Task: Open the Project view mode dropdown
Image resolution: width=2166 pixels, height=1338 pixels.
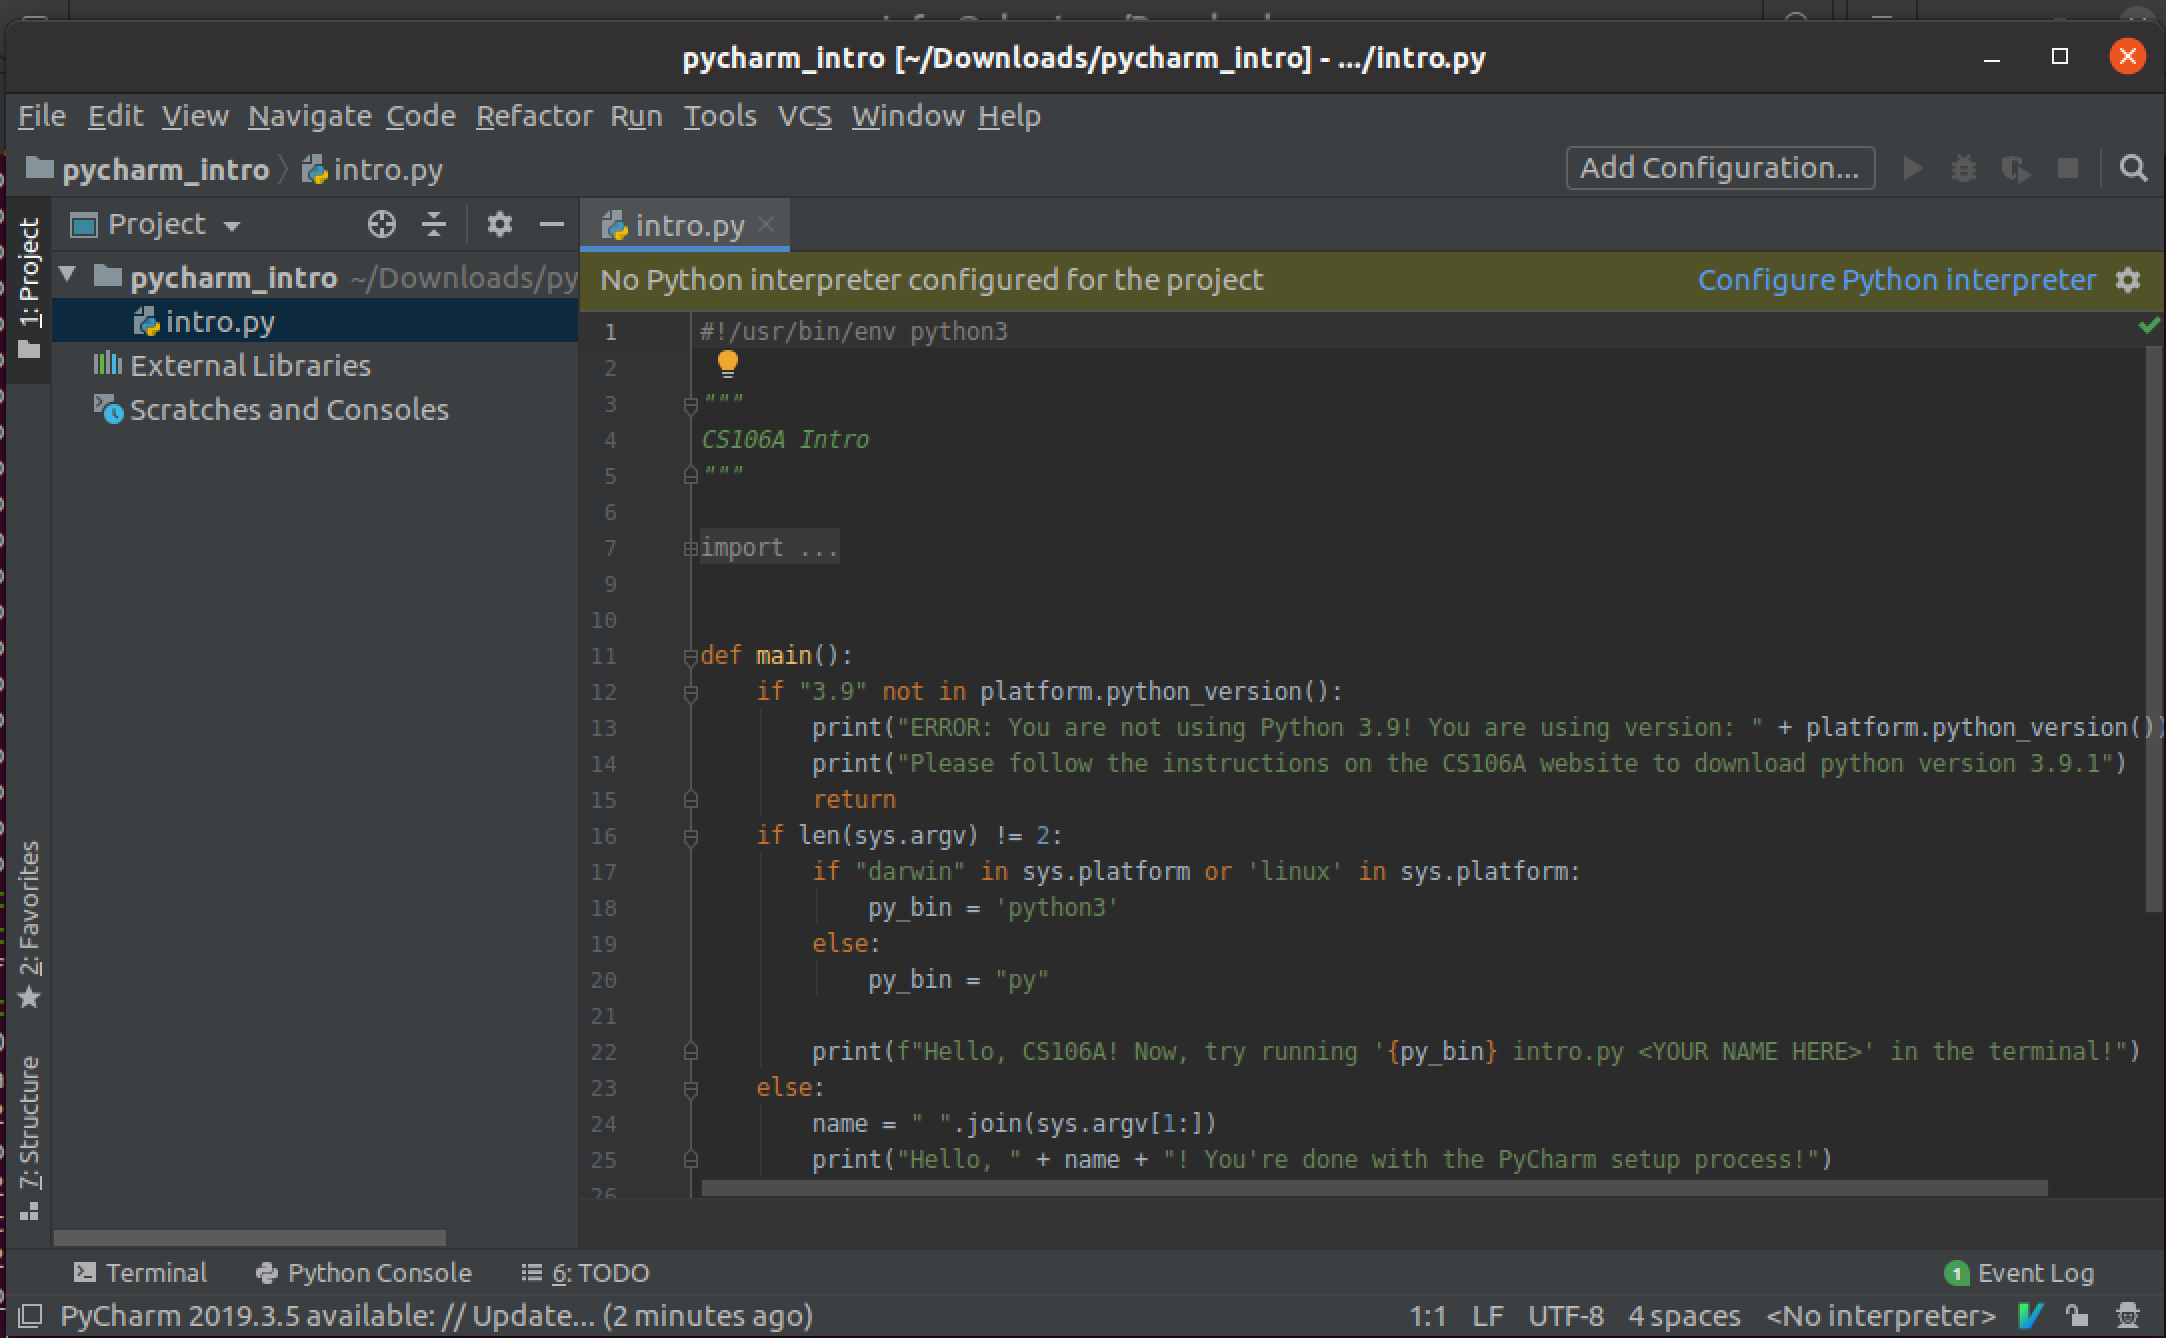Action: point(234,224)
